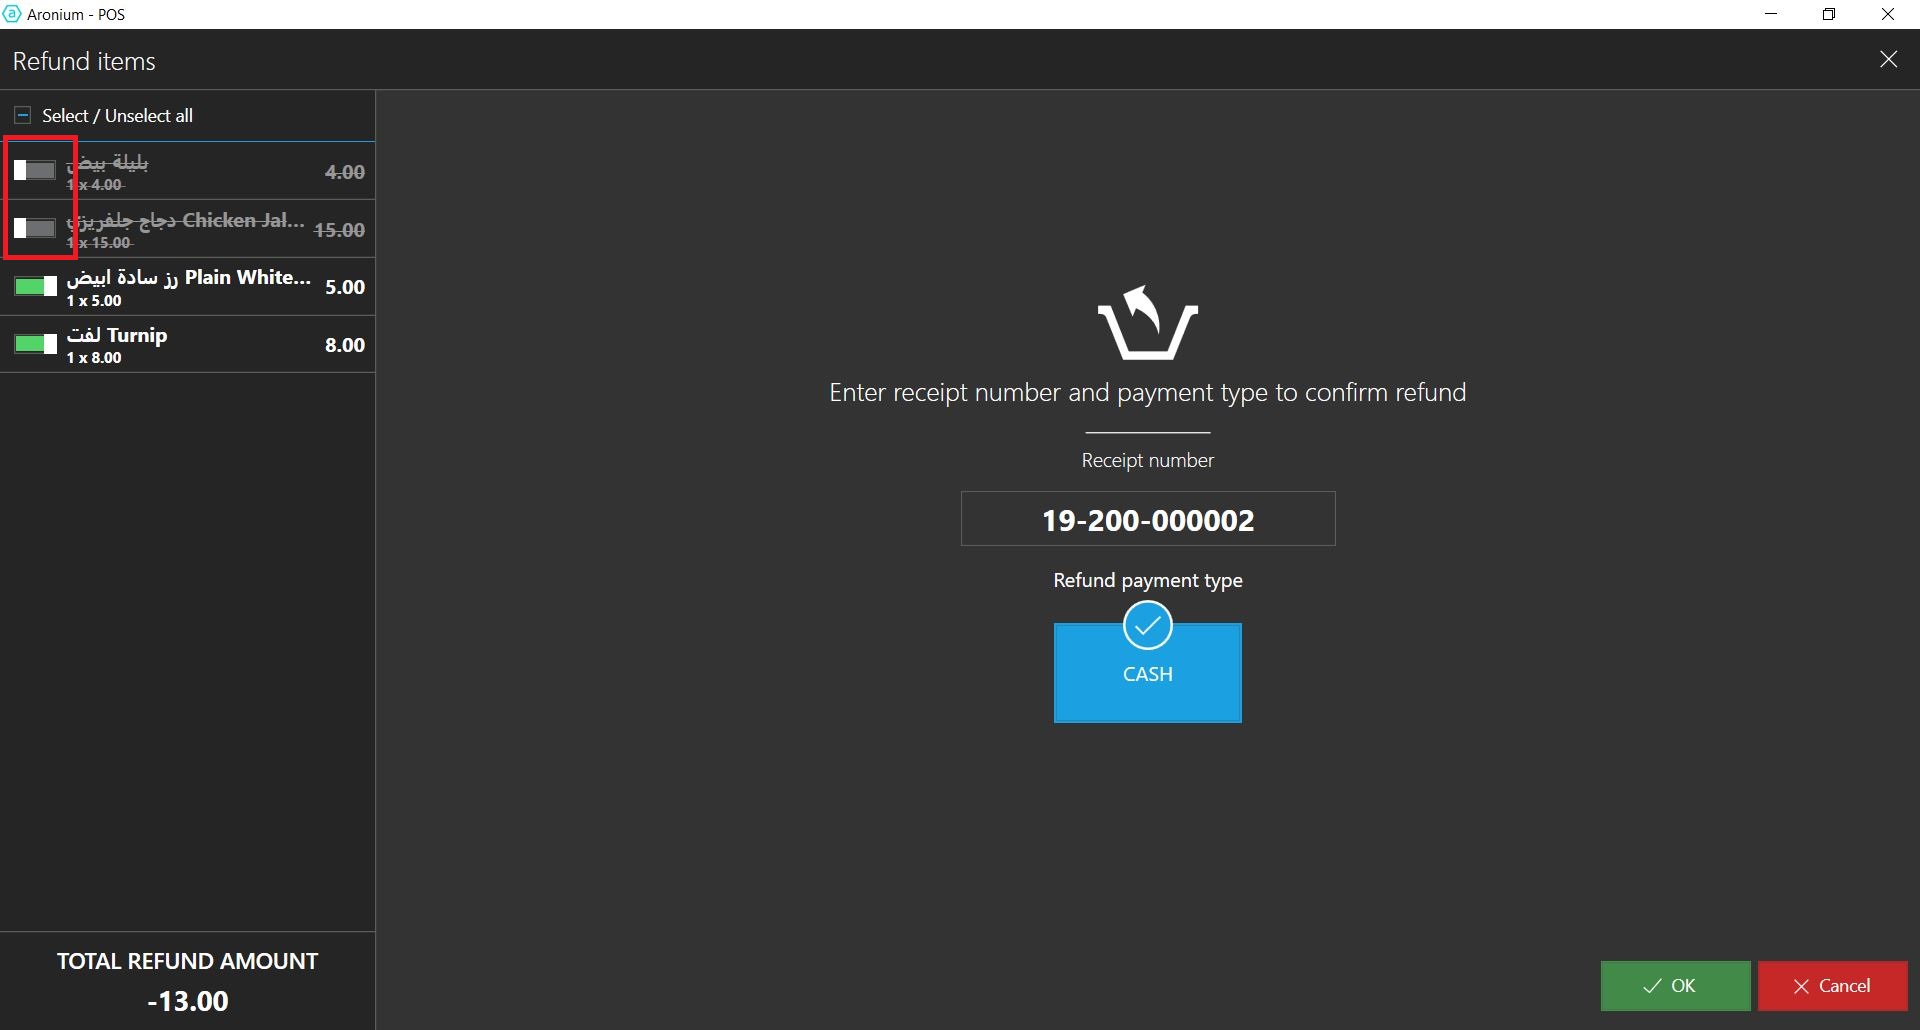1920x1030 pixels.
Task: Confirm refund with the OK button
Action: [1675, 986]
